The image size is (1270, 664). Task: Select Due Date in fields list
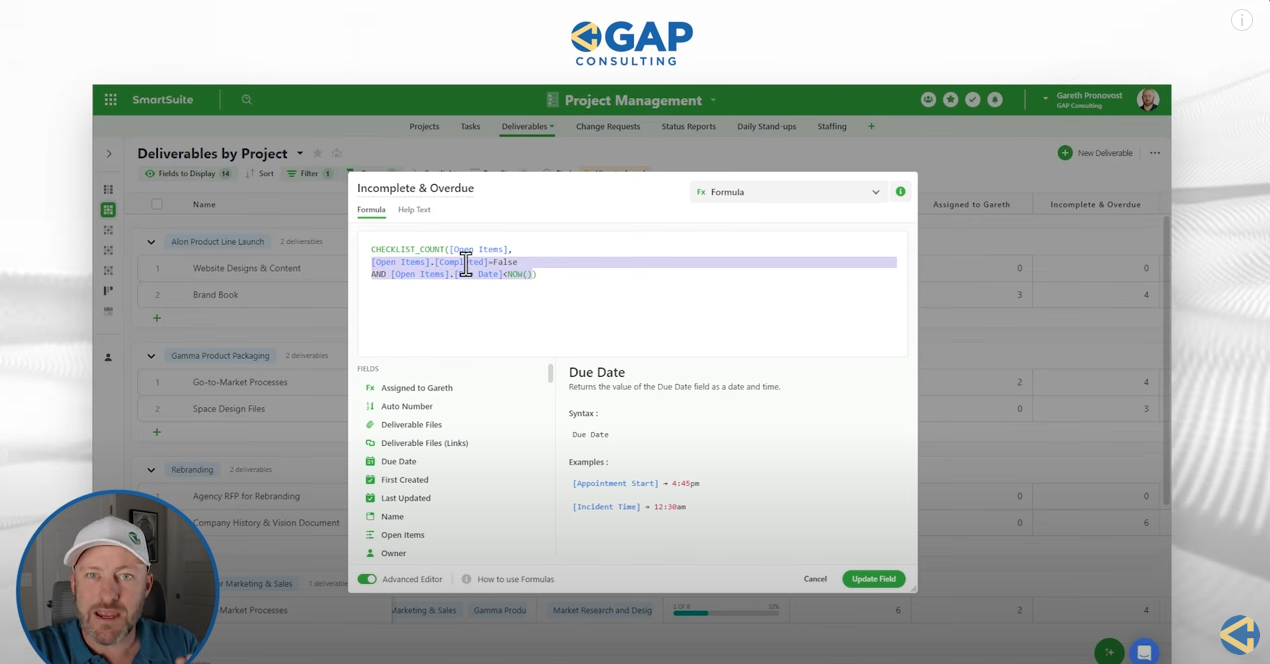click(398, 462)
